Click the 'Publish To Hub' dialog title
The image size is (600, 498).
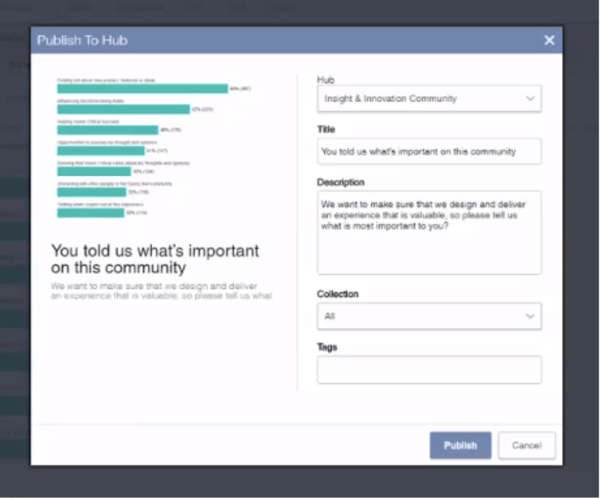click(82, 40)
